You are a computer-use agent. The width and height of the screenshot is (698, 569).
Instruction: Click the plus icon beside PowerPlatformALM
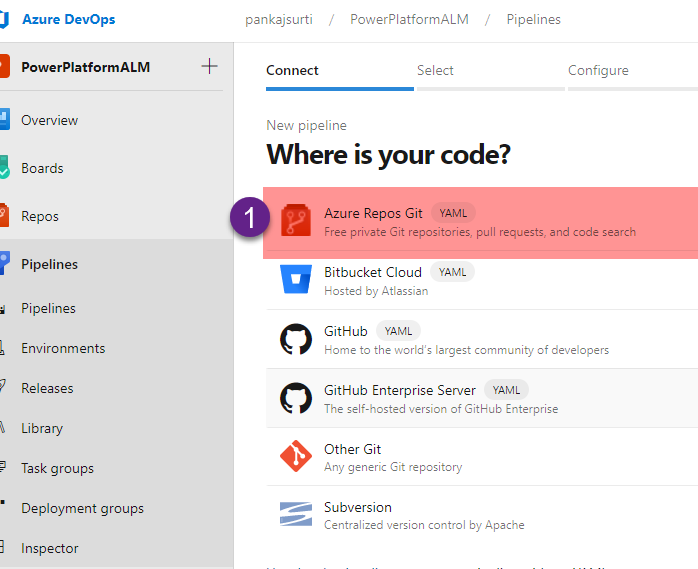coord(209,67)
